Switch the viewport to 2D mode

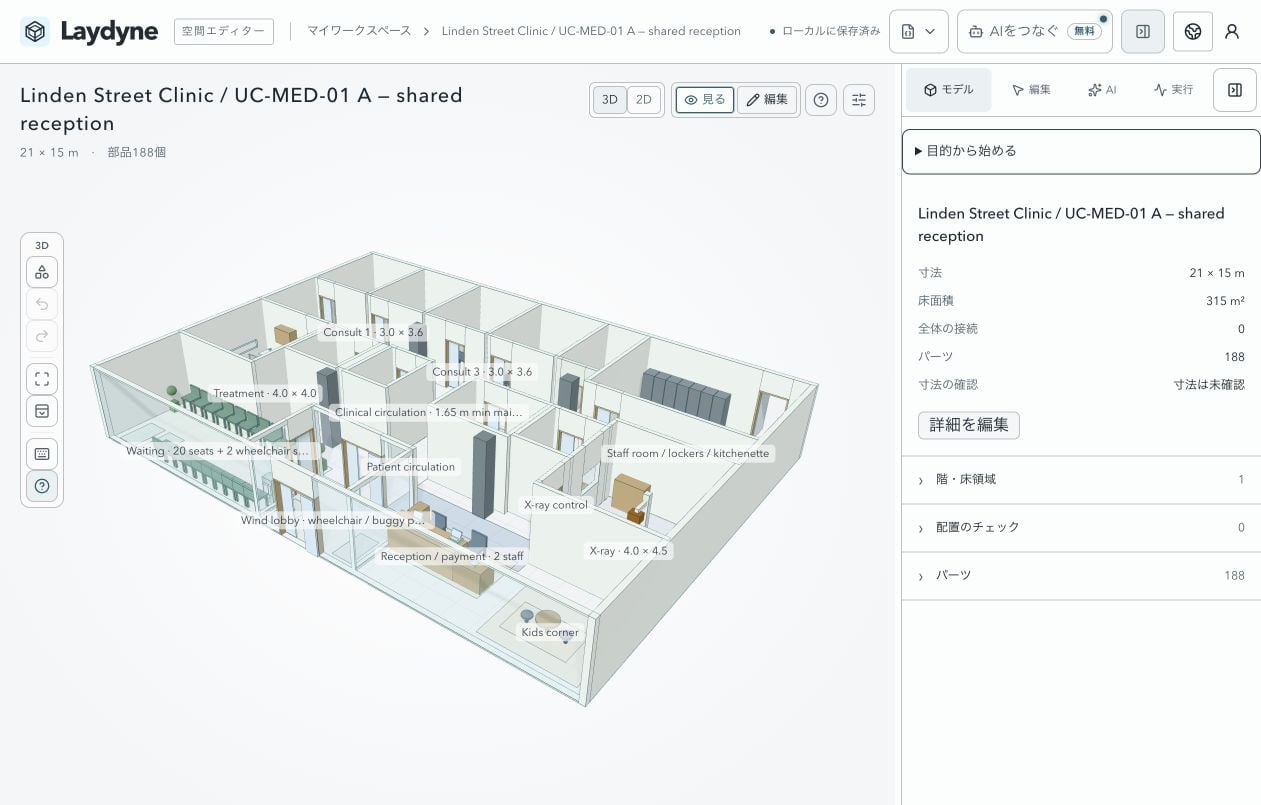tap(644, 100)
